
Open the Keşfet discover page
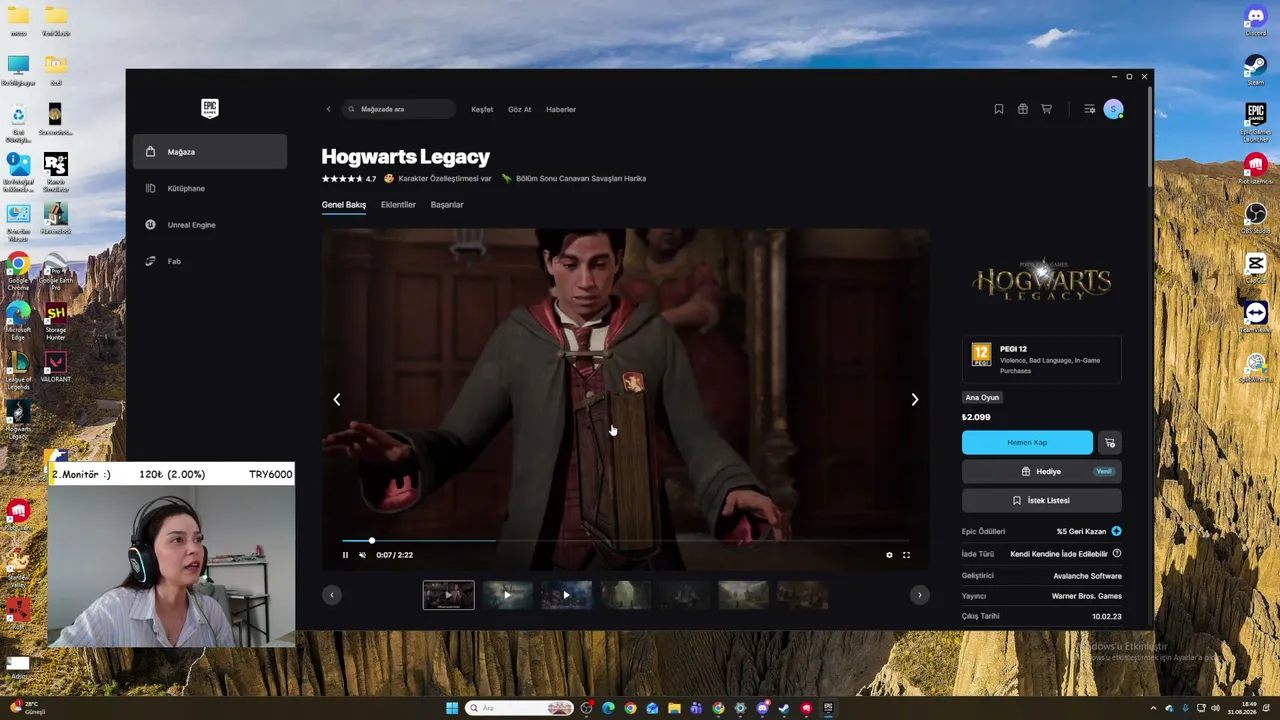click(x=482, y=109)
